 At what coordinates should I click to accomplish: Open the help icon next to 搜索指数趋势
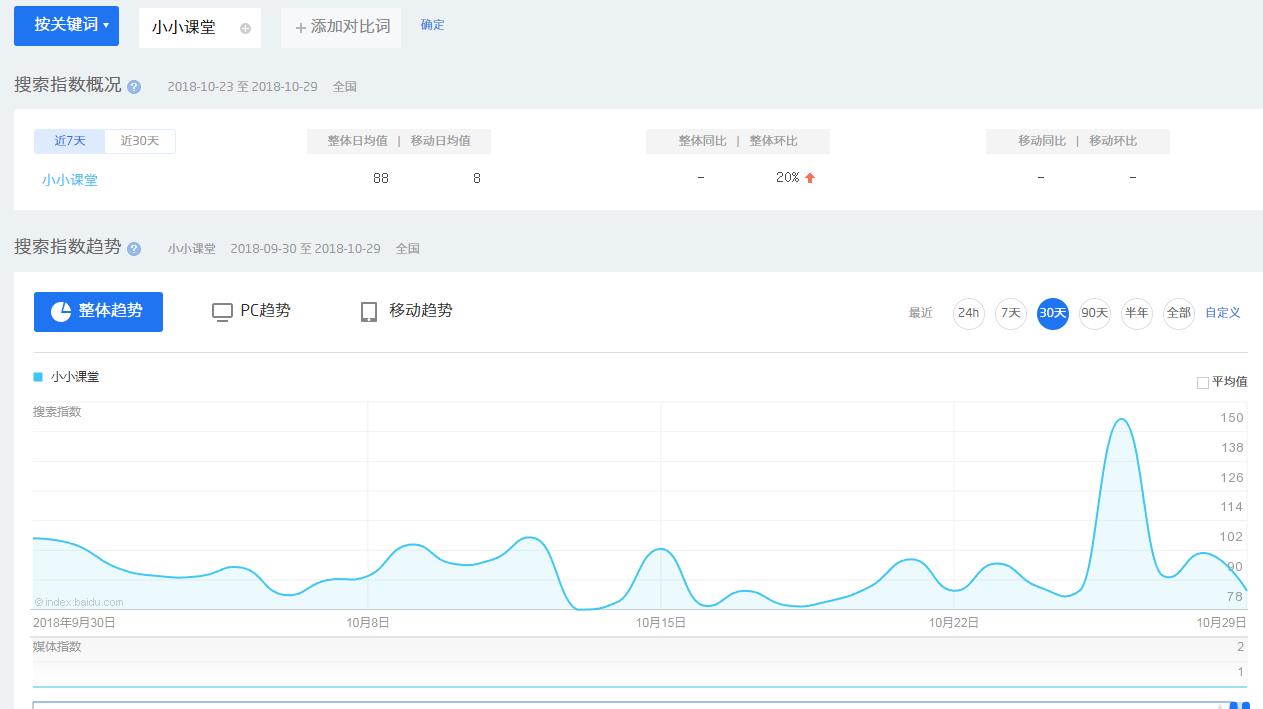pyautogui.click(x=133, y=249)
